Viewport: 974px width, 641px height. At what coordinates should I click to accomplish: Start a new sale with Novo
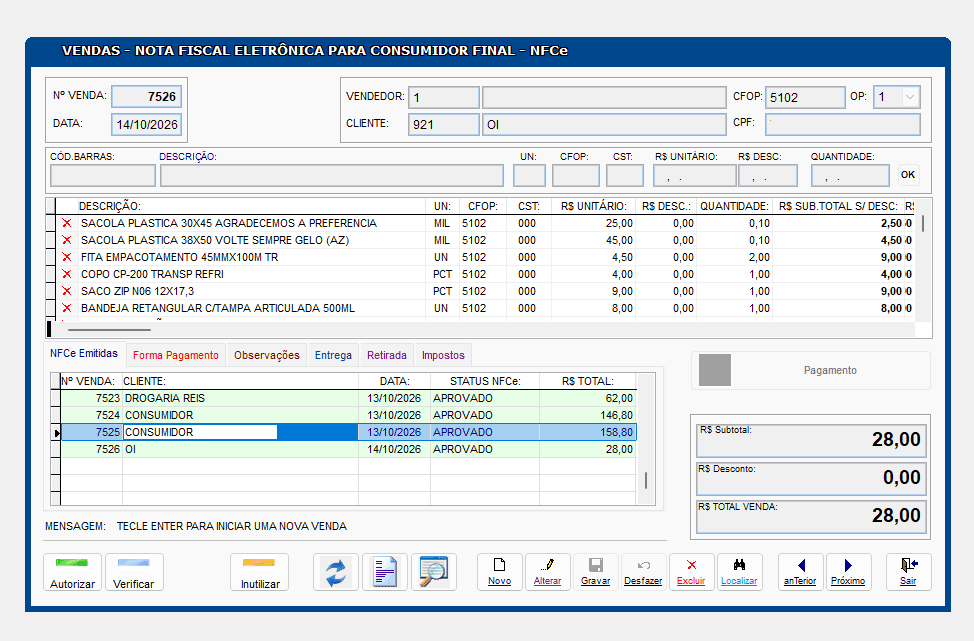click(x=499, y=572)
